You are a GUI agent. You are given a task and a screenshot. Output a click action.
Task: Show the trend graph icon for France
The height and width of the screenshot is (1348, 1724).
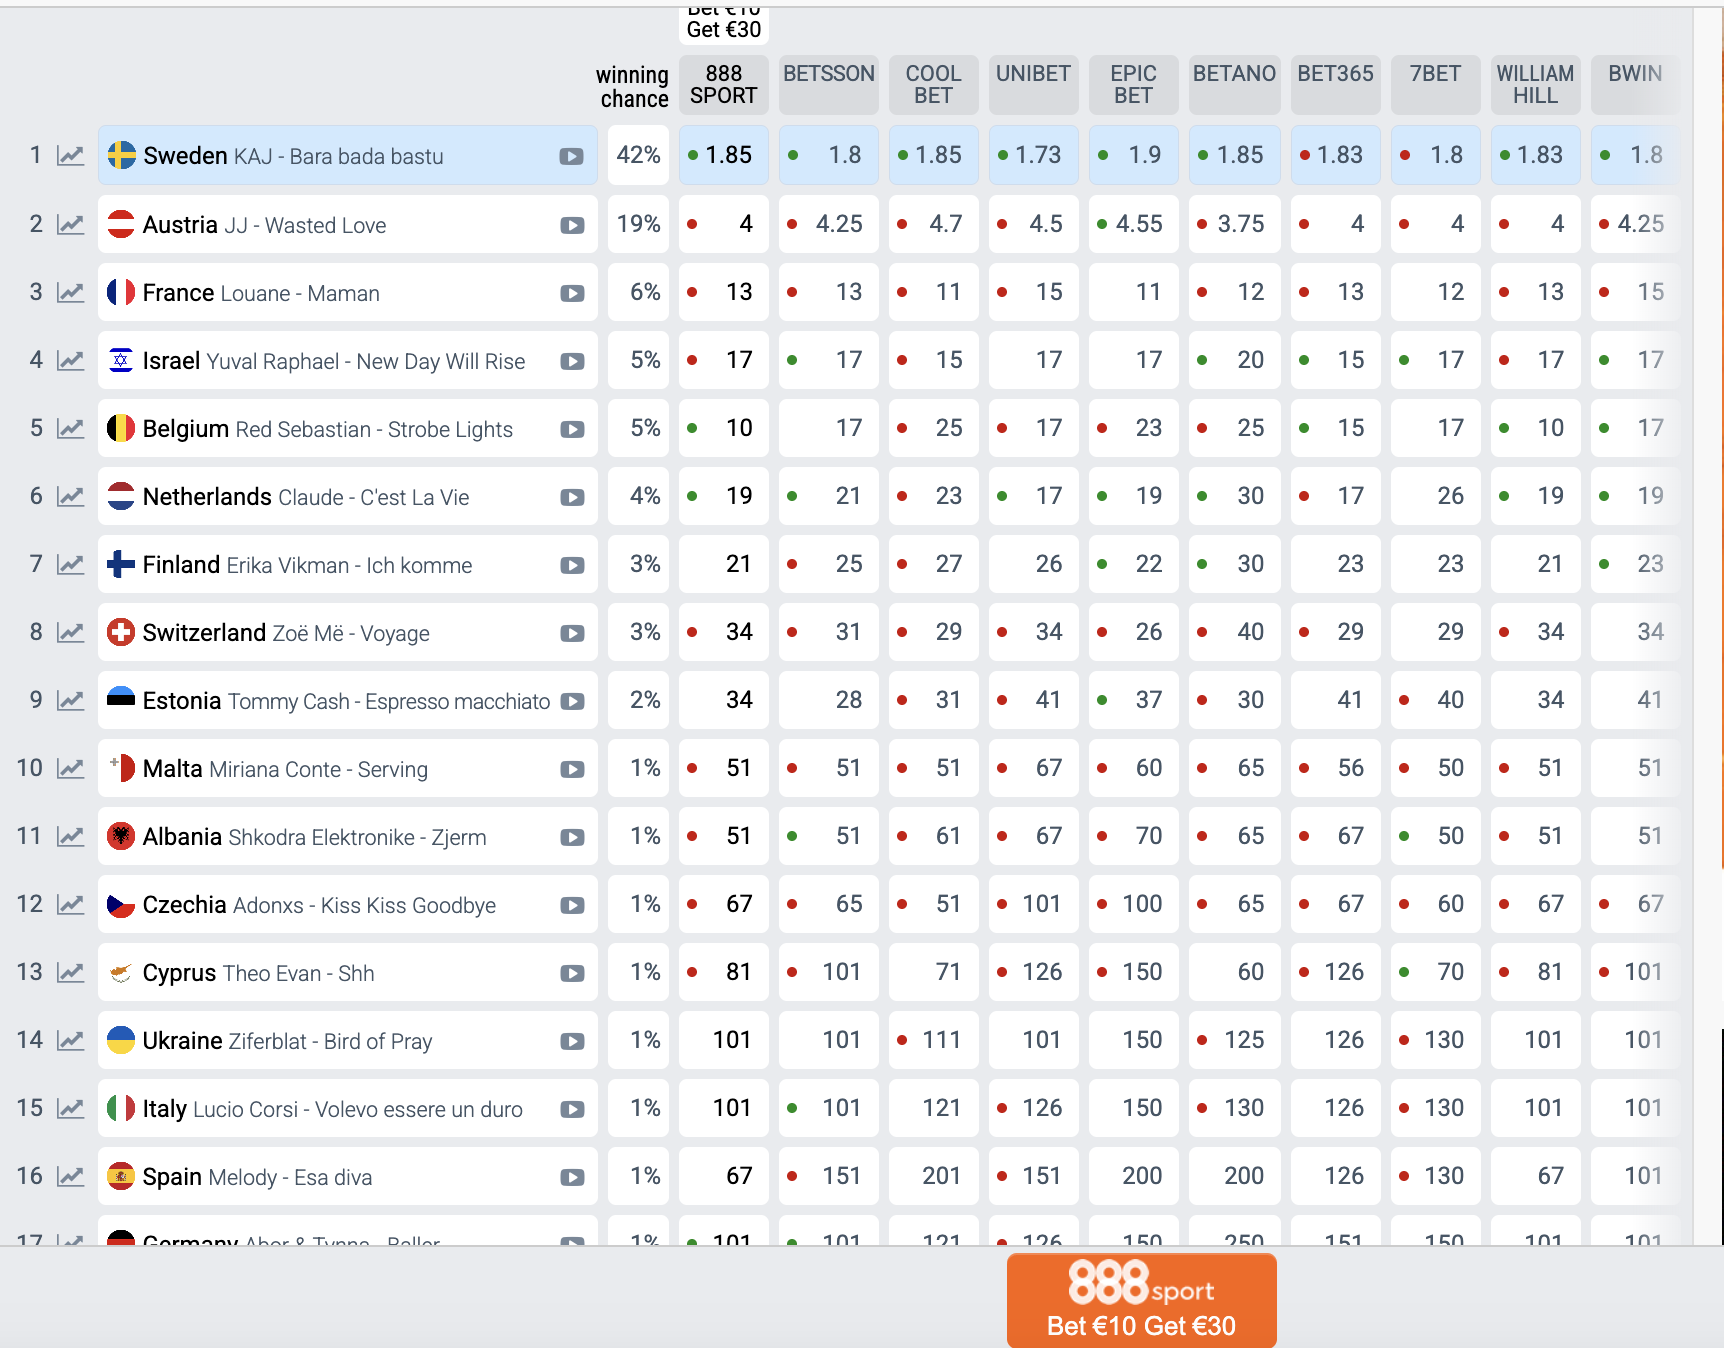pos(70,293)
